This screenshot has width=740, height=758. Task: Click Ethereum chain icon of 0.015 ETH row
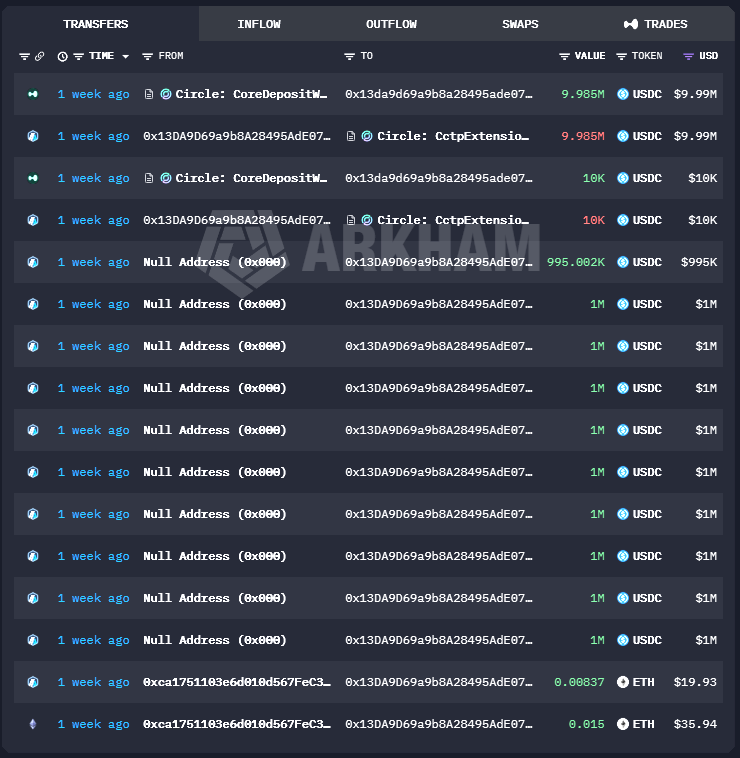point(33,724)
